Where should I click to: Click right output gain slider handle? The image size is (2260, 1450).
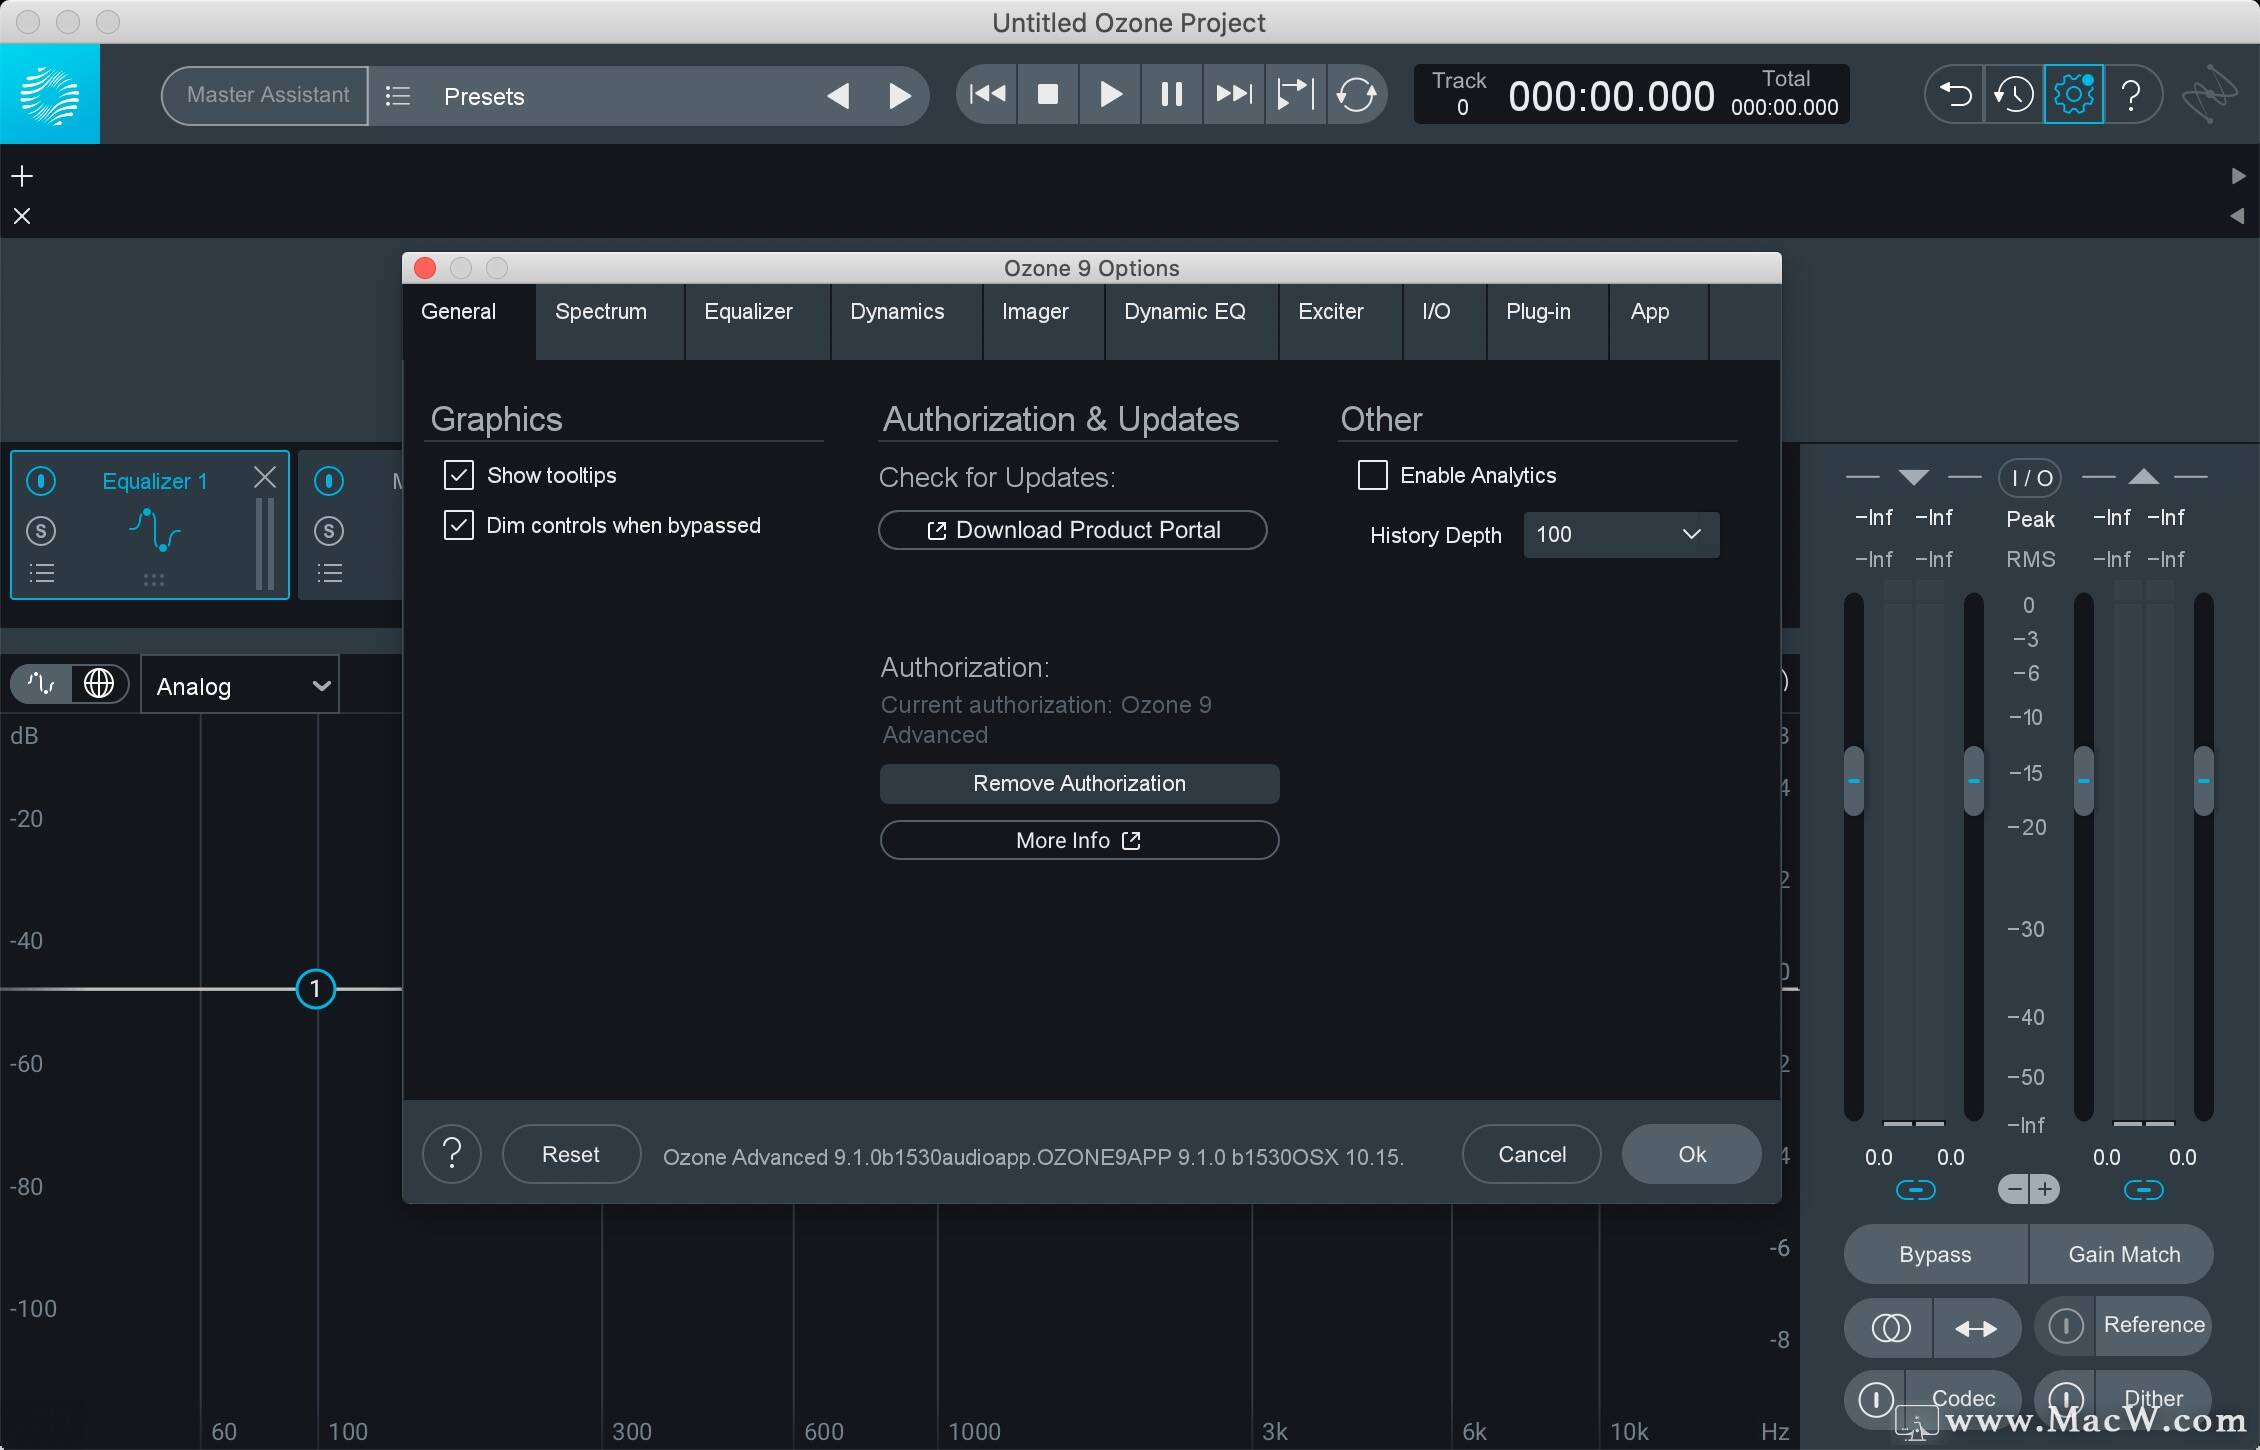(2204, 780)
